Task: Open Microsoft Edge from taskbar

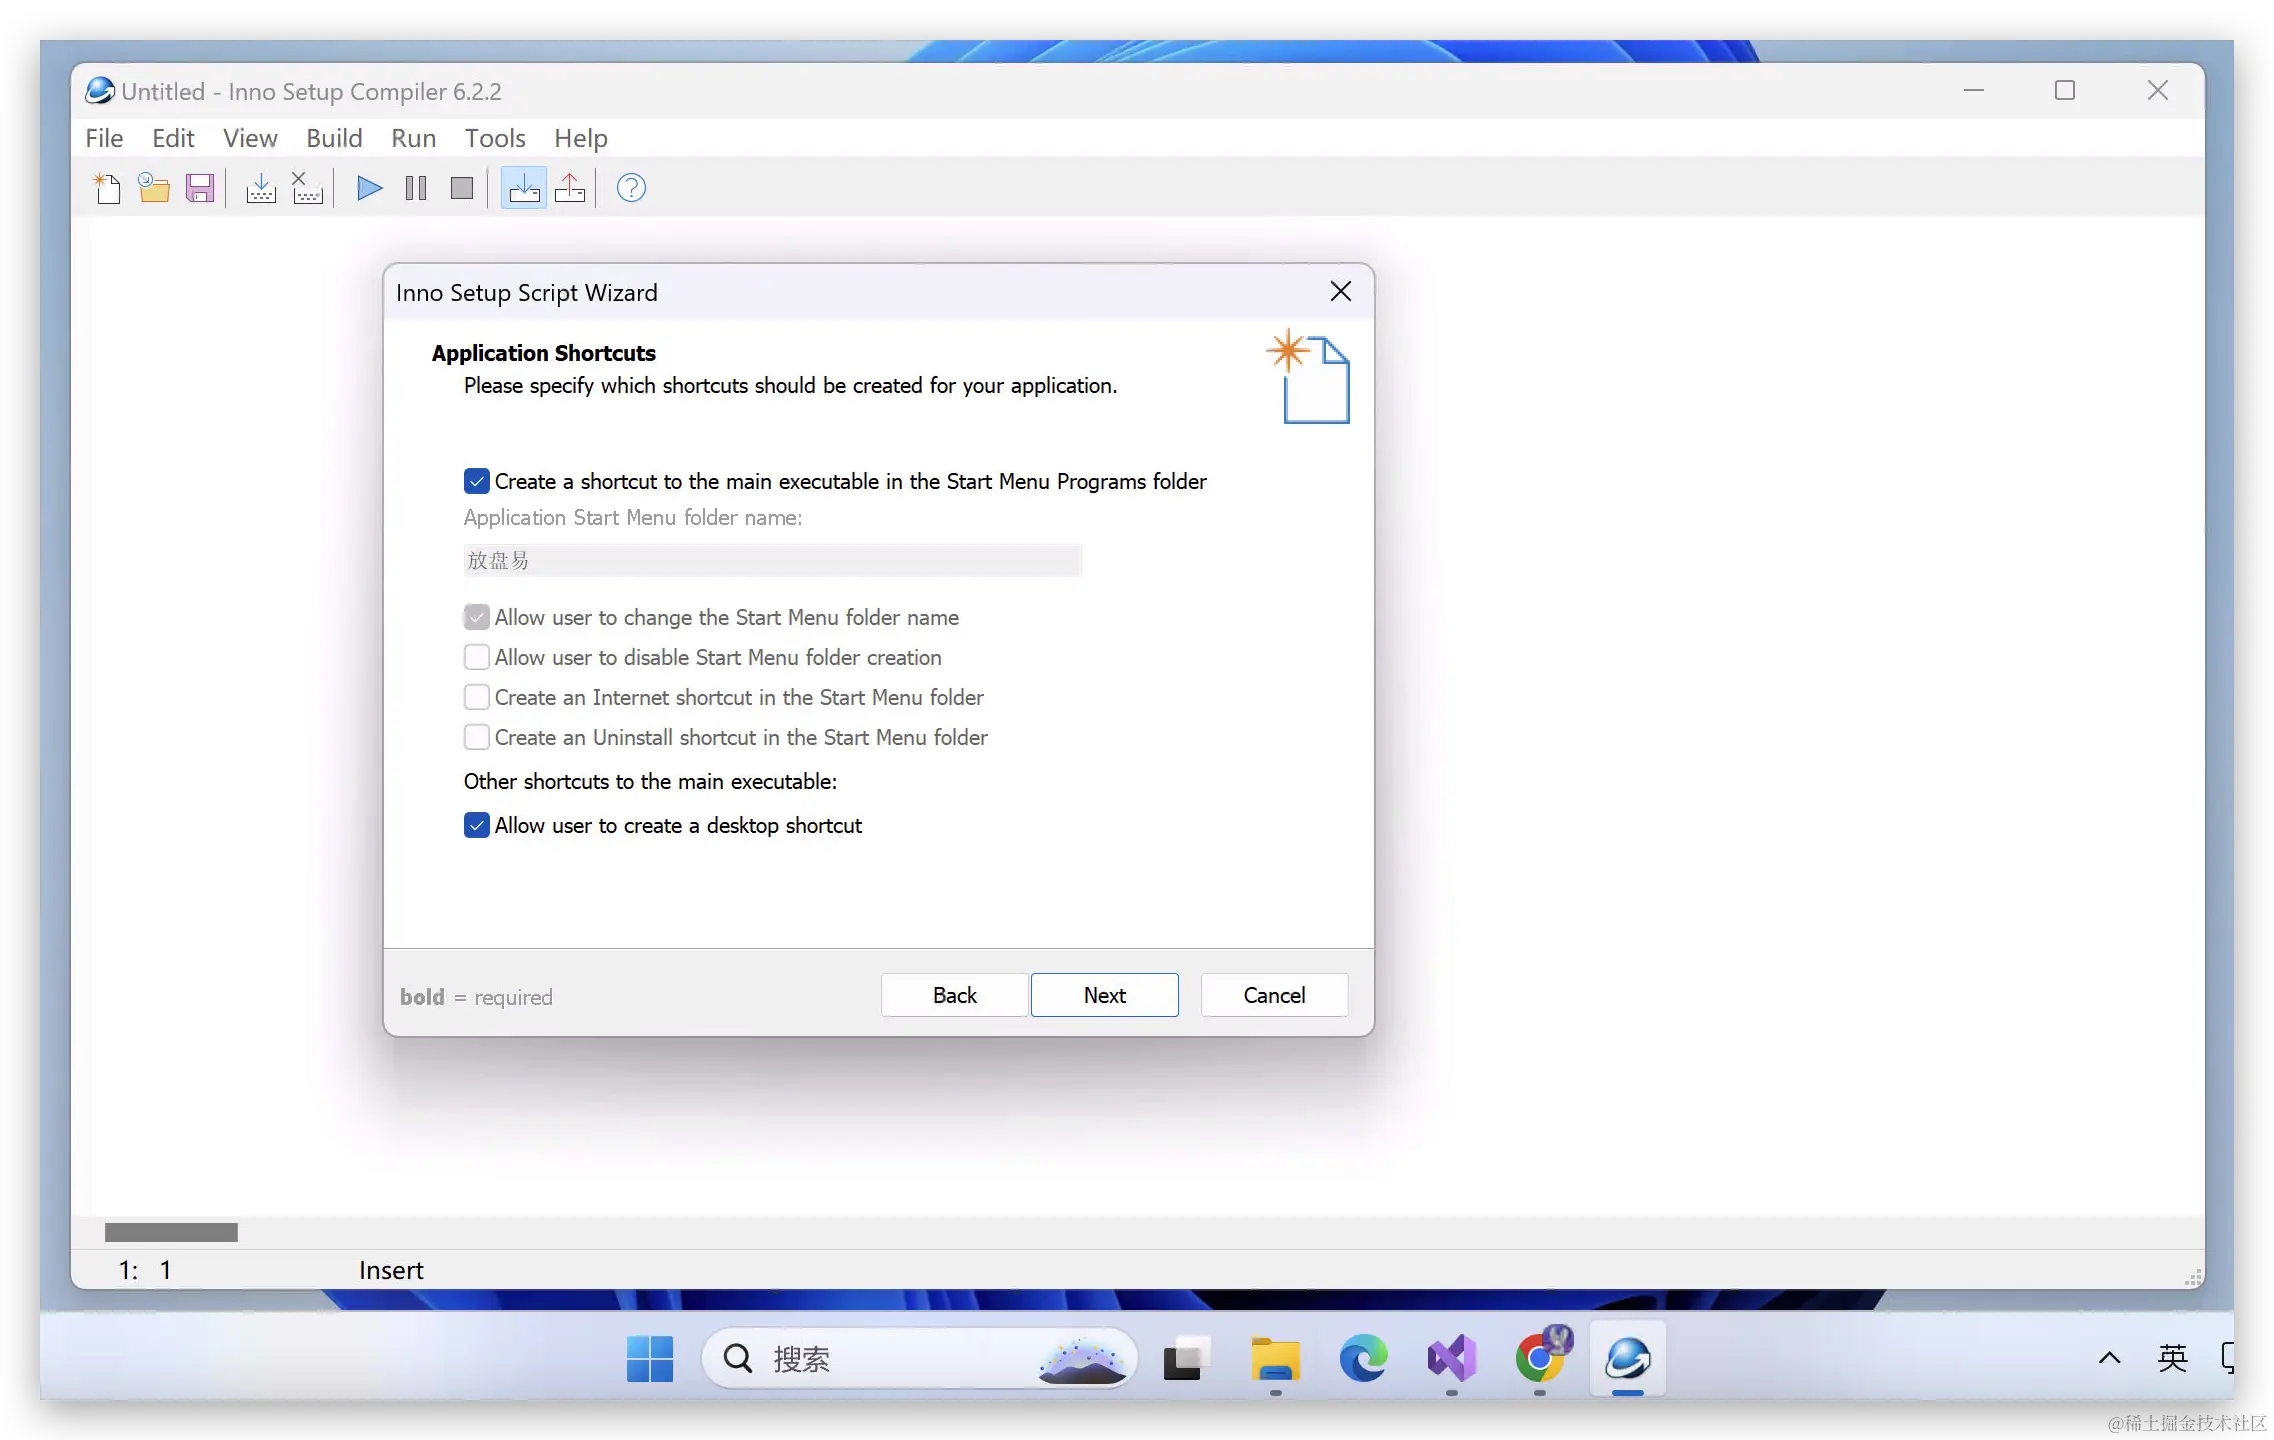Action: pos(1363,1359)
